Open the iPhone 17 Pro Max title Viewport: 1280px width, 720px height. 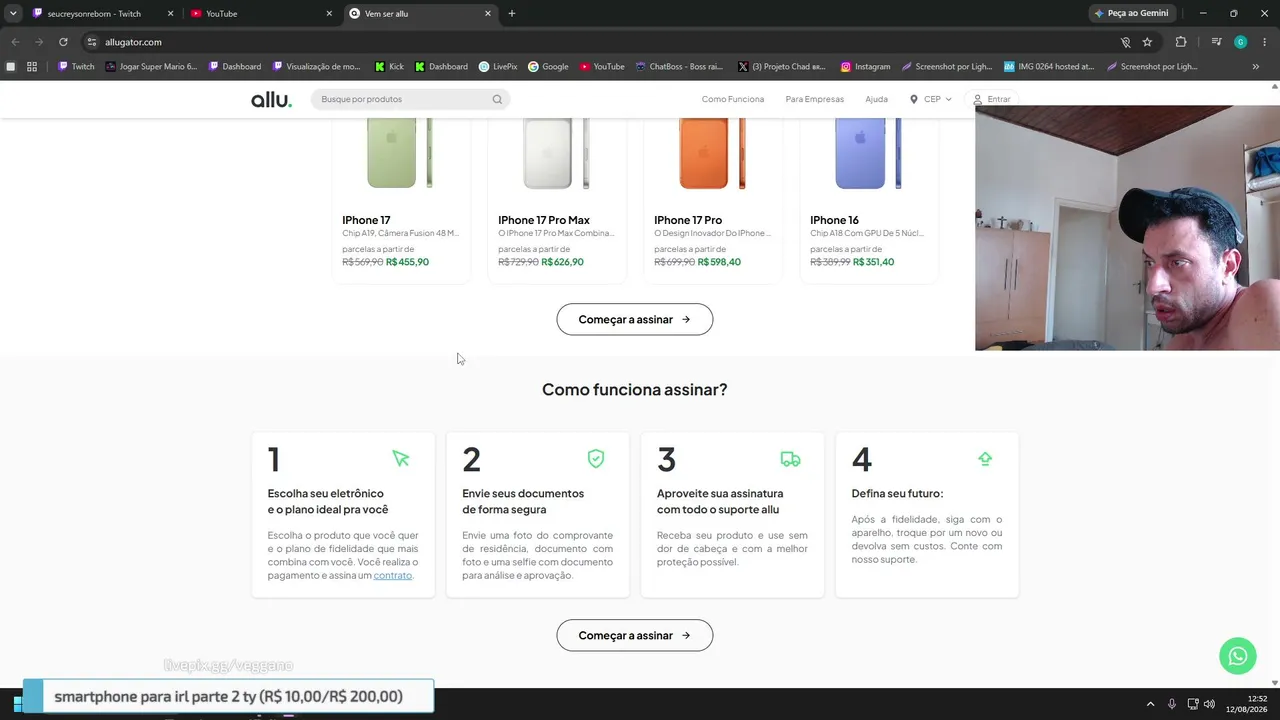tap(544, 220)
